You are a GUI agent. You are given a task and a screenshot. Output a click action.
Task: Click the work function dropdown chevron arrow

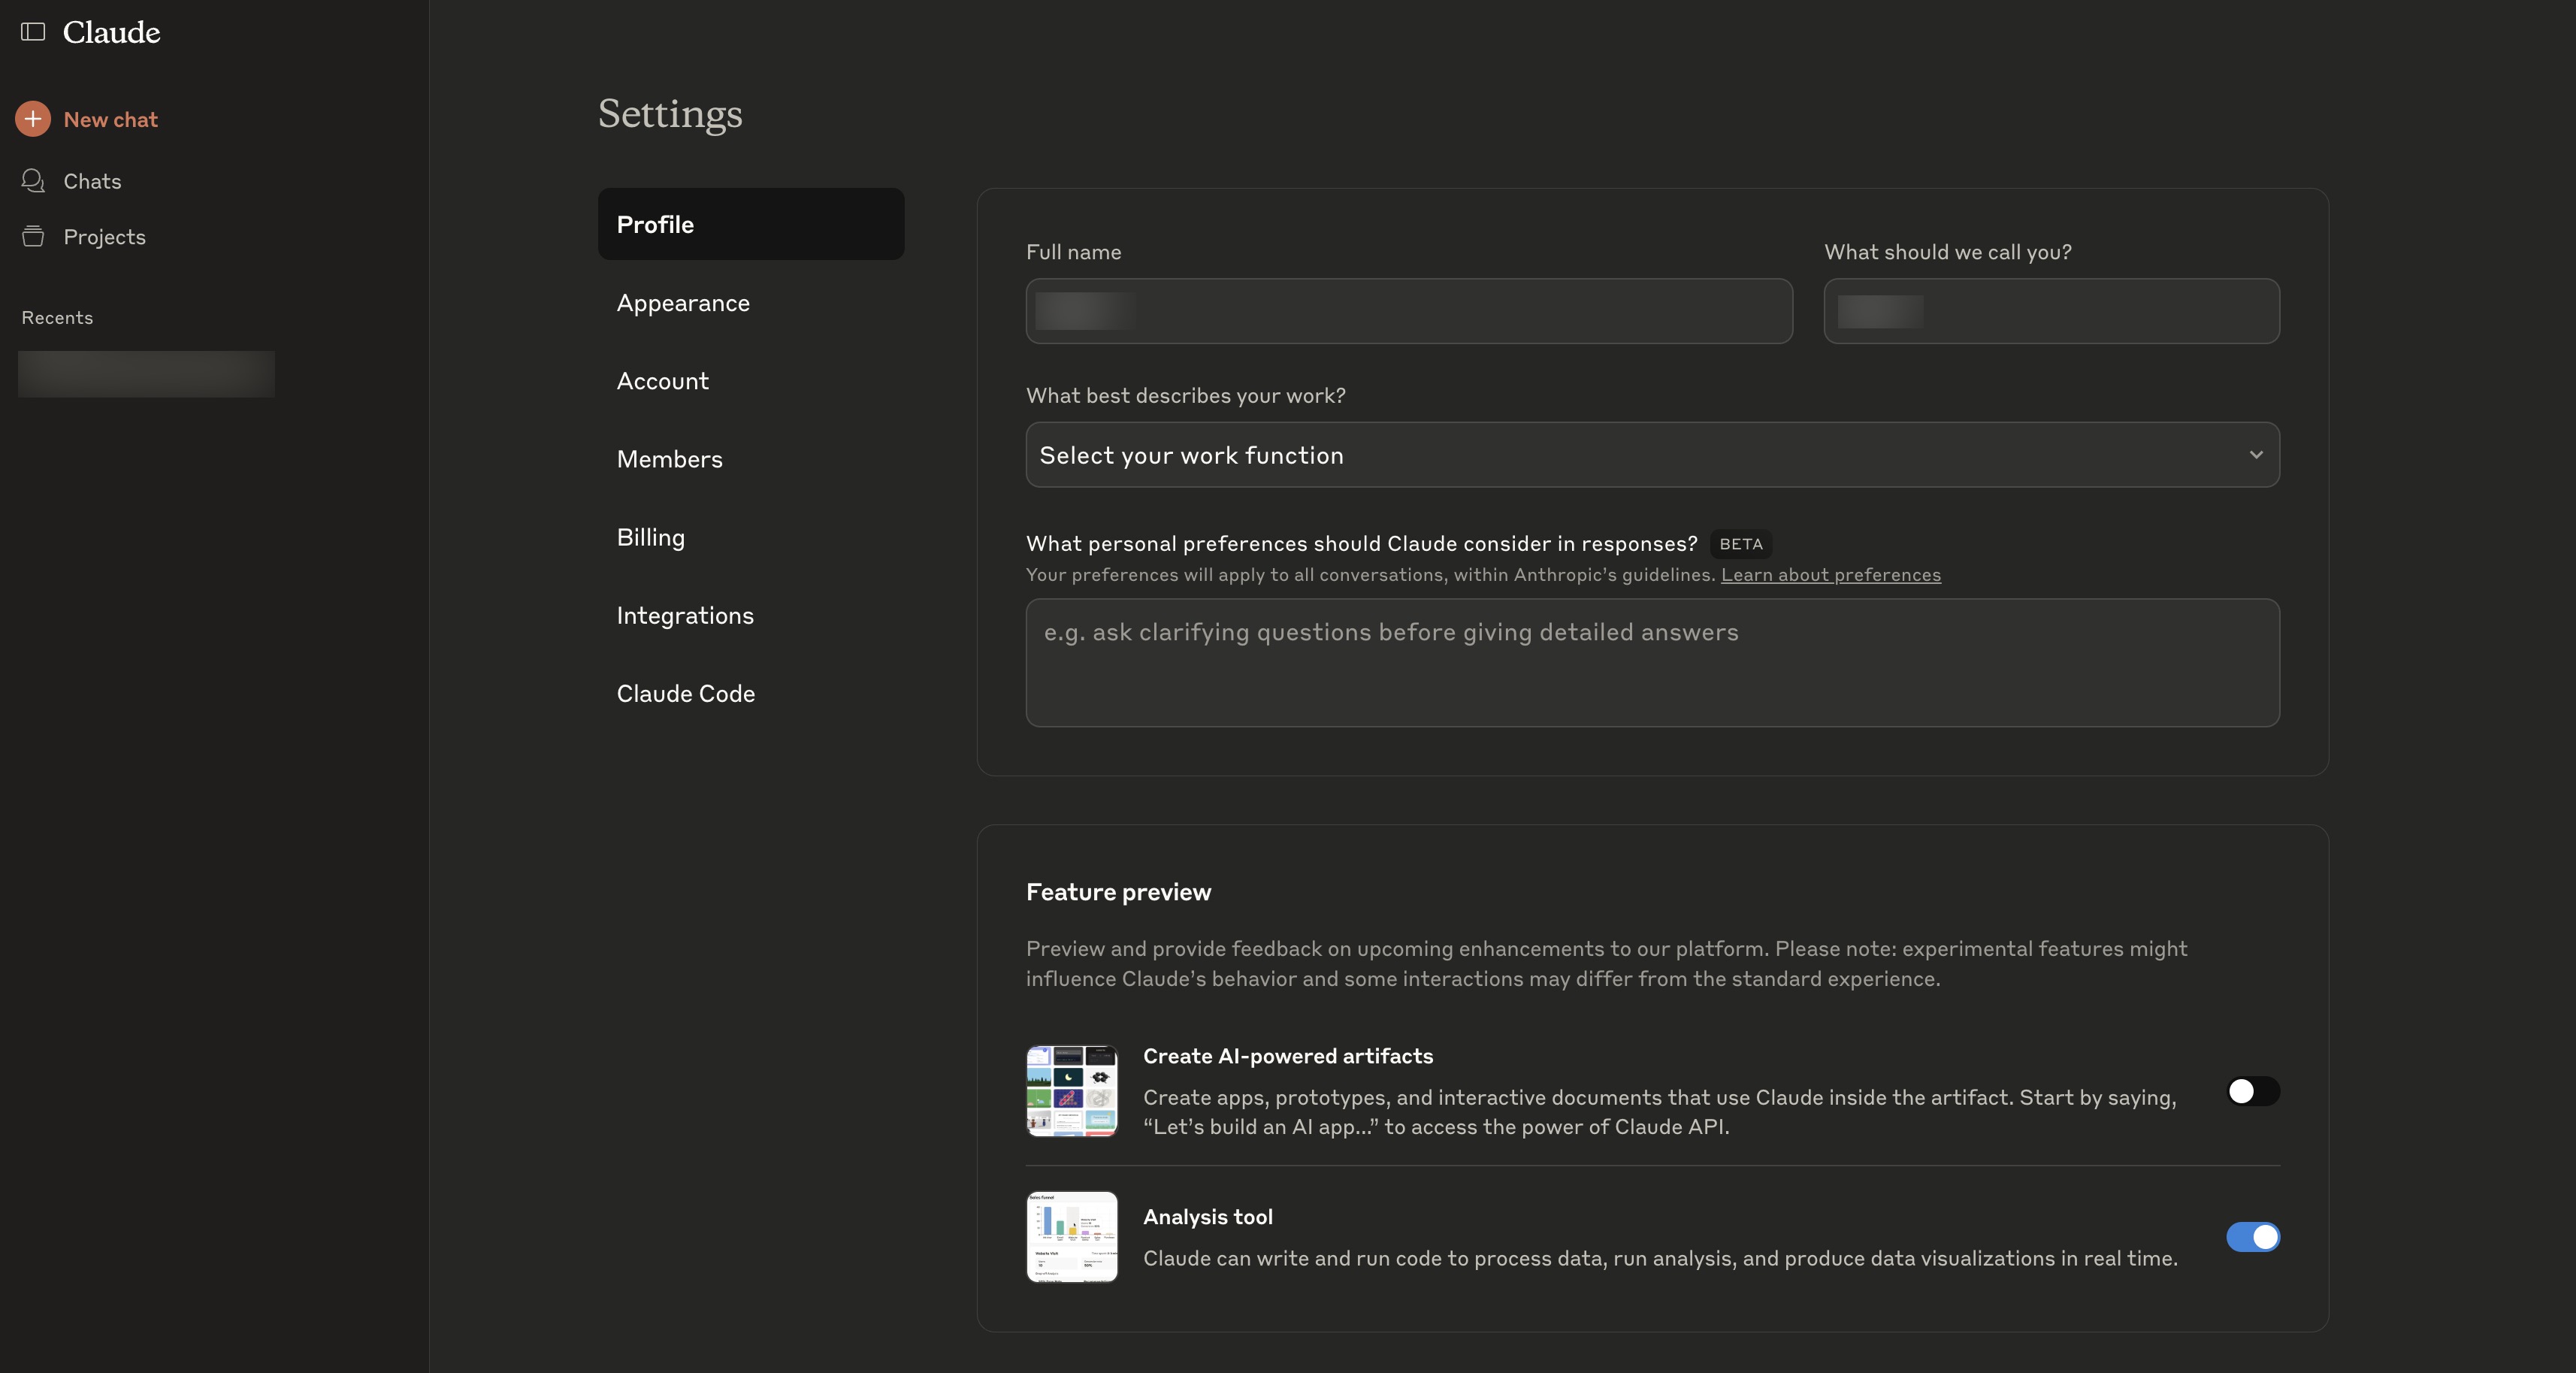(x=2255, y=455)
